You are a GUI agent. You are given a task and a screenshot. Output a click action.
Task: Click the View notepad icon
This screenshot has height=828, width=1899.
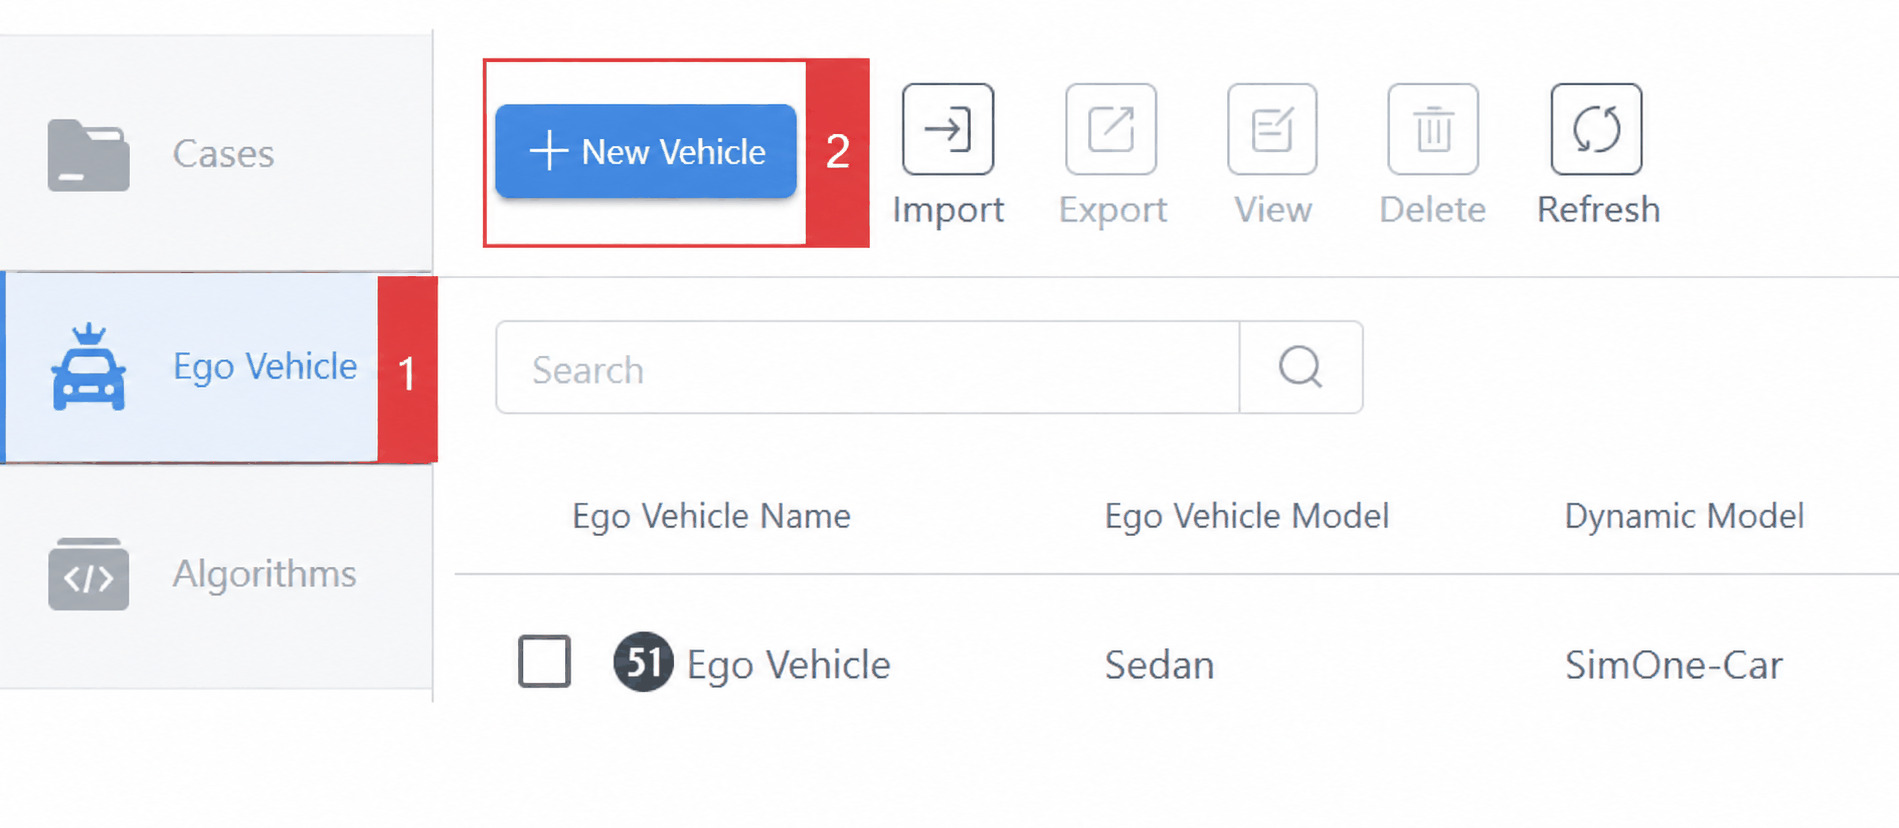coord(1272,129)
